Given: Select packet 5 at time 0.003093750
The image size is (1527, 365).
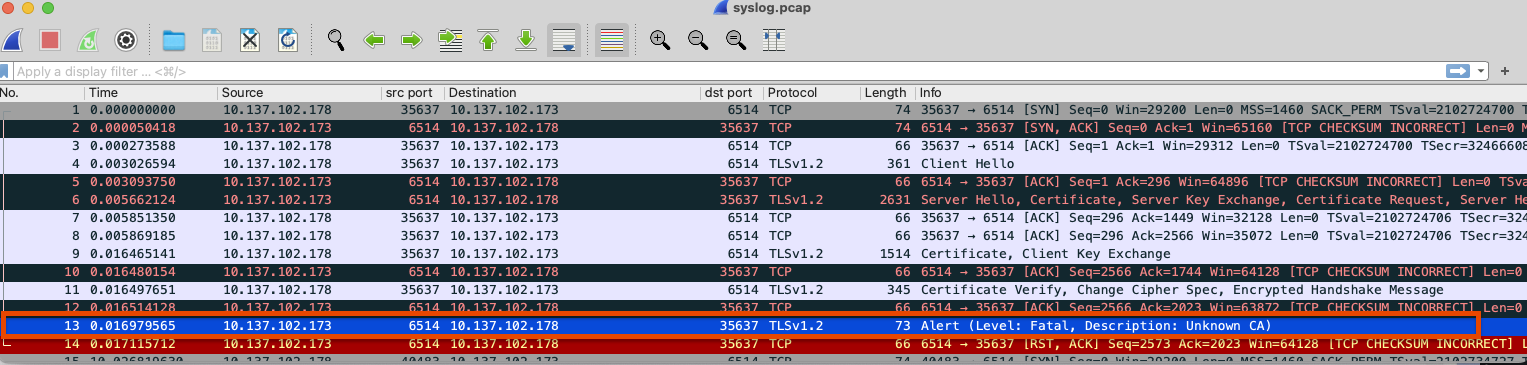Looking at the screenshot, I should click(x=763, y=182).
